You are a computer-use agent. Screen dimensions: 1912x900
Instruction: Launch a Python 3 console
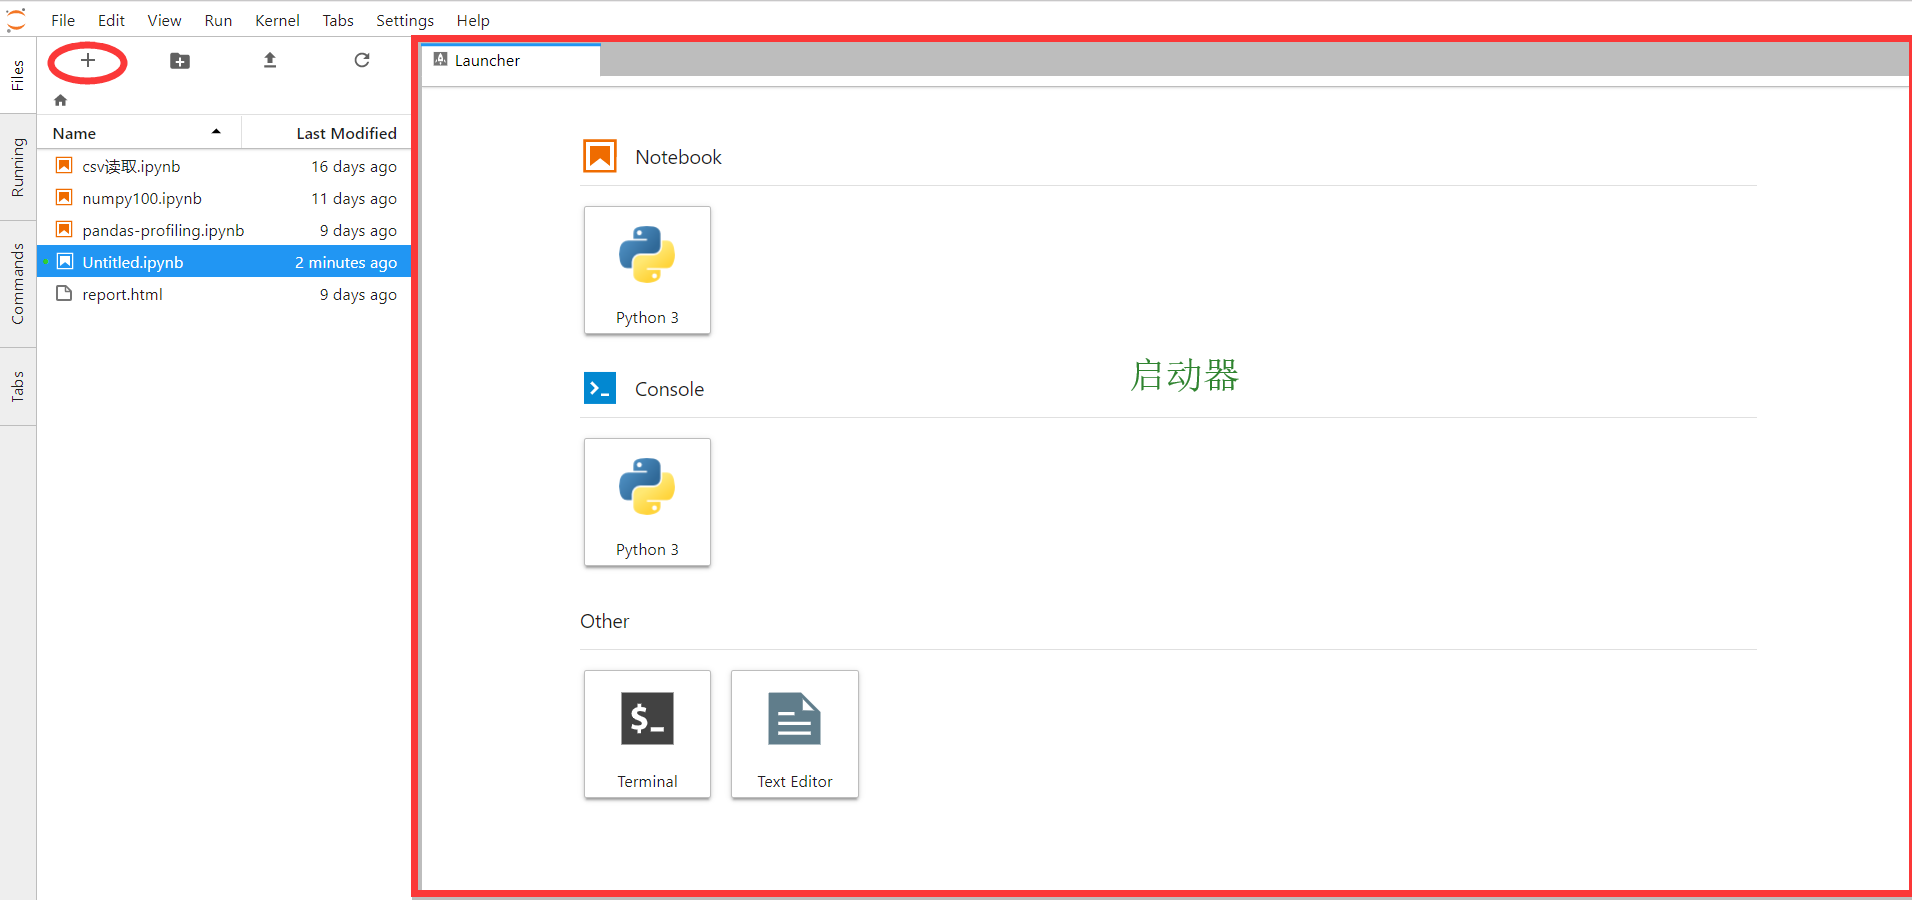click(647, 502)
